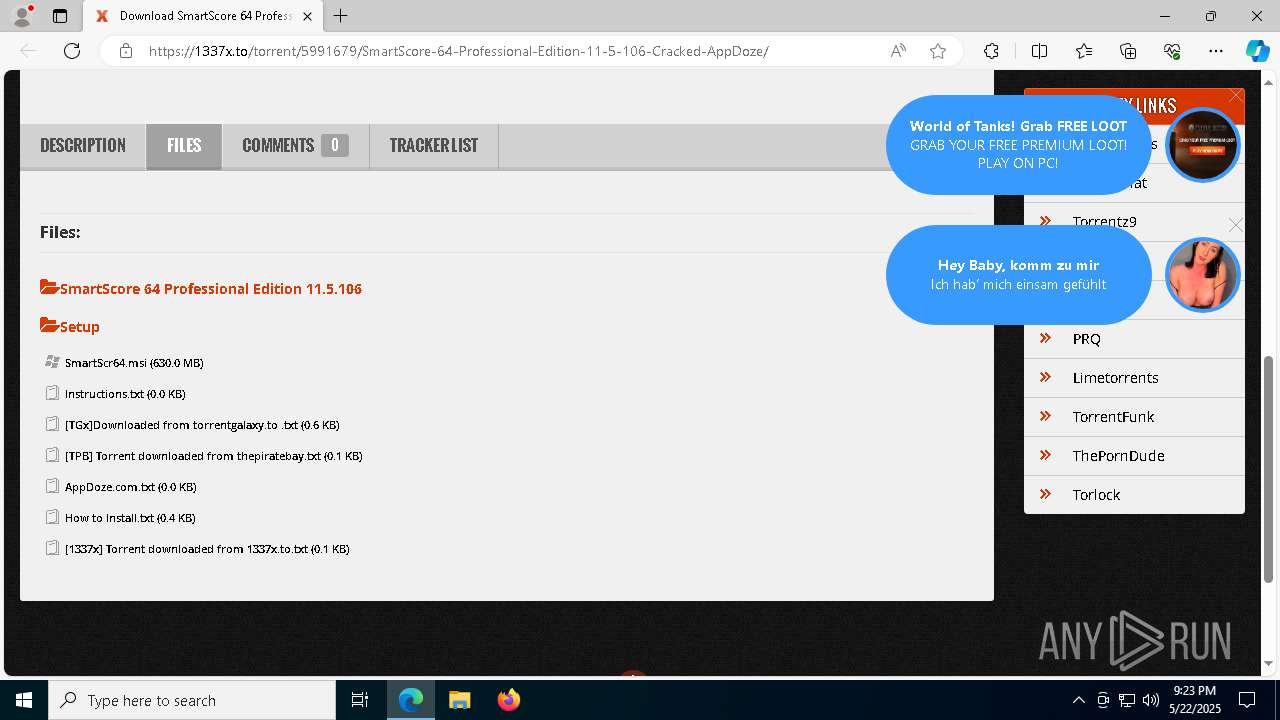
Task: Refresh the current page
Action: [72, 51]
